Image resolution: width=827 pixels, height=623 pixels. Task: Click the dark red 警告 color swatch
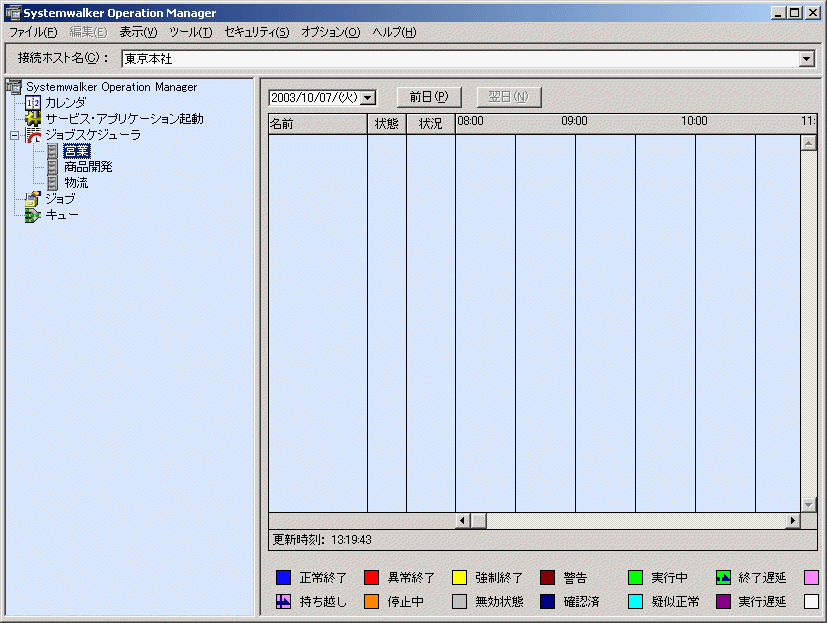(x=547, y=578)
